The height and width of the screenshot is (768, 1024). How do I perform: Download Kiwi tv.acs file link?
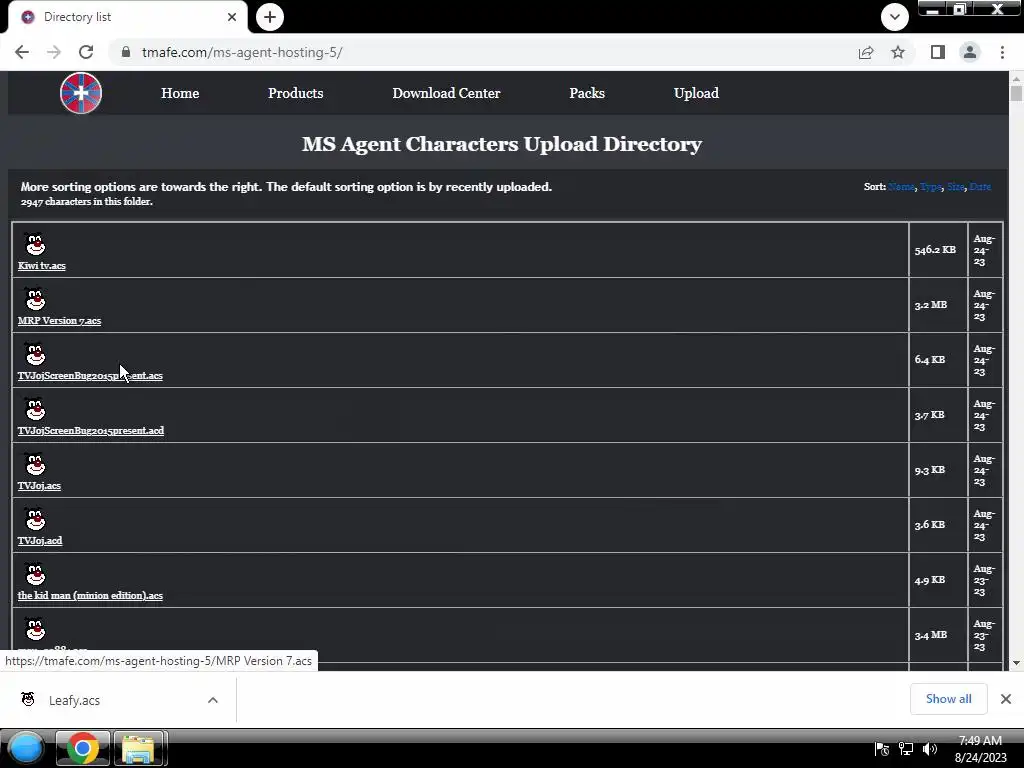pos(42,266)
